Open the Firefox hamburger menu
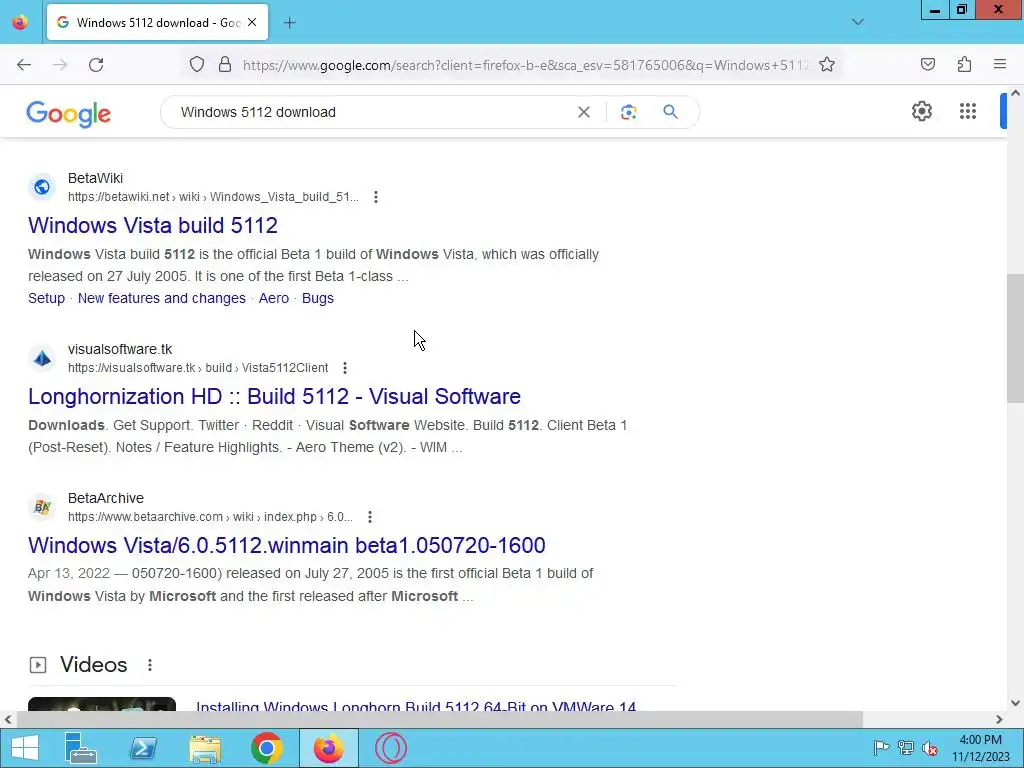This screenshot has height=768, width=1024. point(1000,65)
